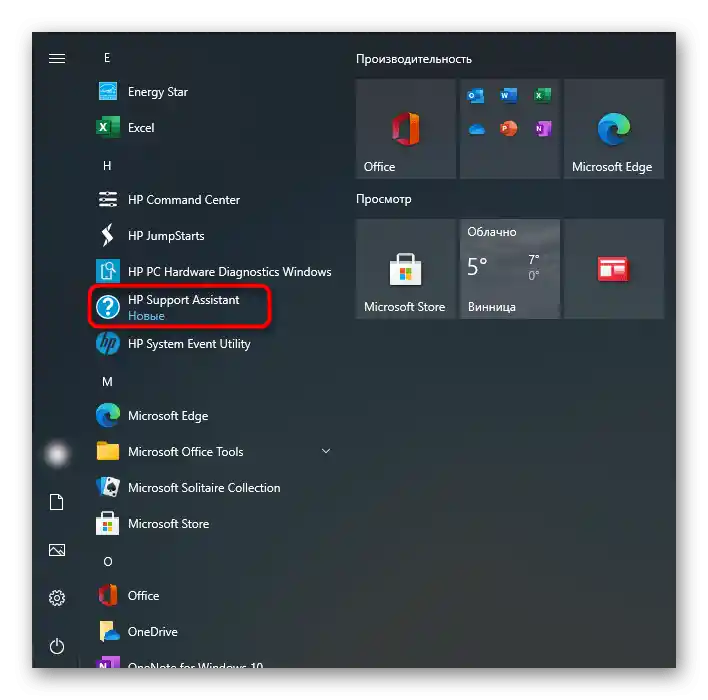Open Office icon in app list
Screen dimensions: 708x700
(x=108, y=595)
